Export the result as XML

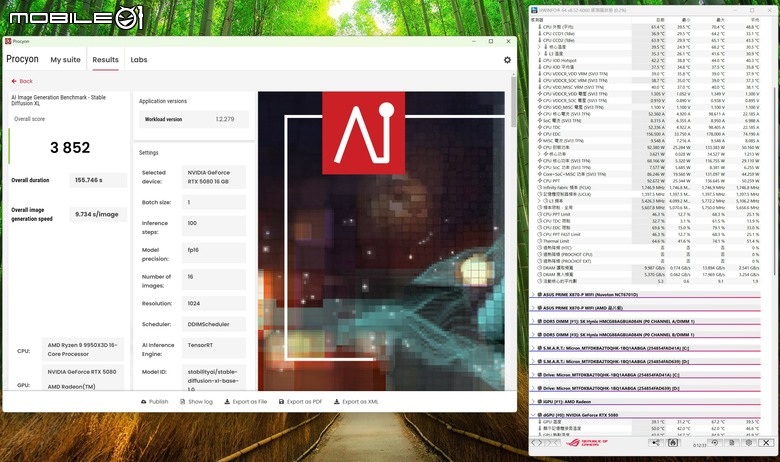(356, 401)
